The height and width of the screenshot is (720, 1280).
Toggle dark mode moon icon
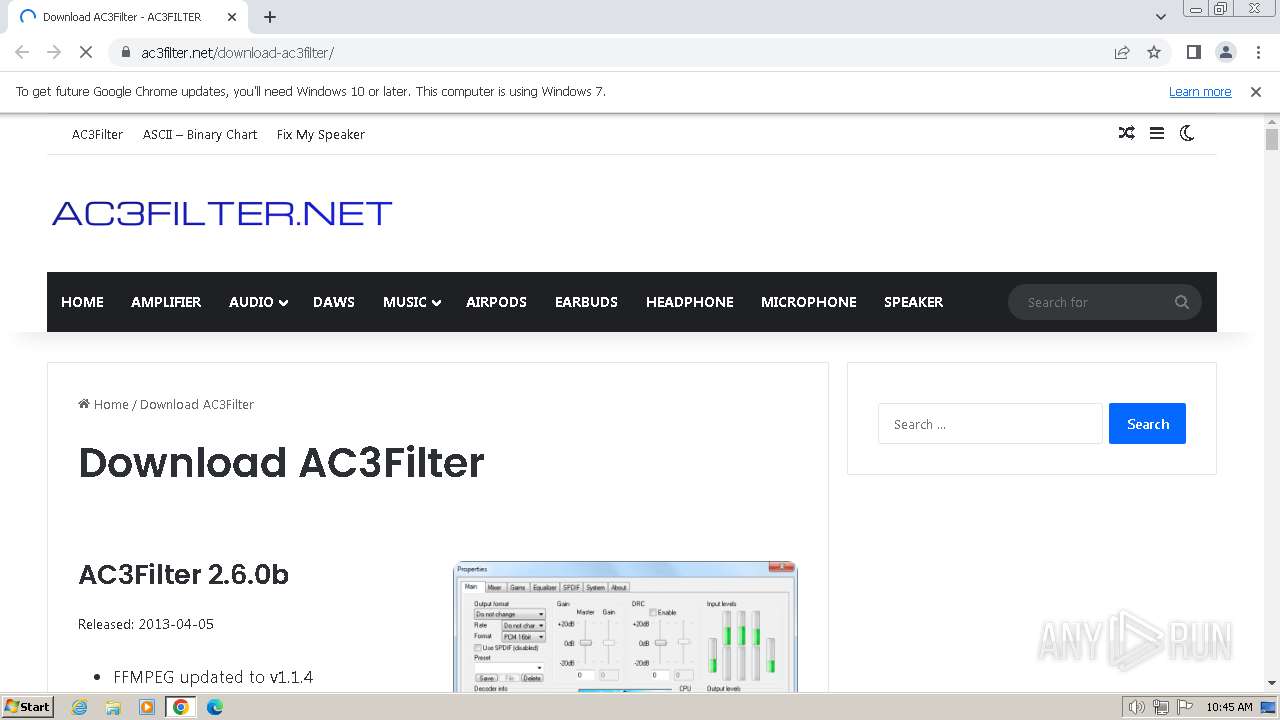pyautogui.click(x=1187, y=133)
